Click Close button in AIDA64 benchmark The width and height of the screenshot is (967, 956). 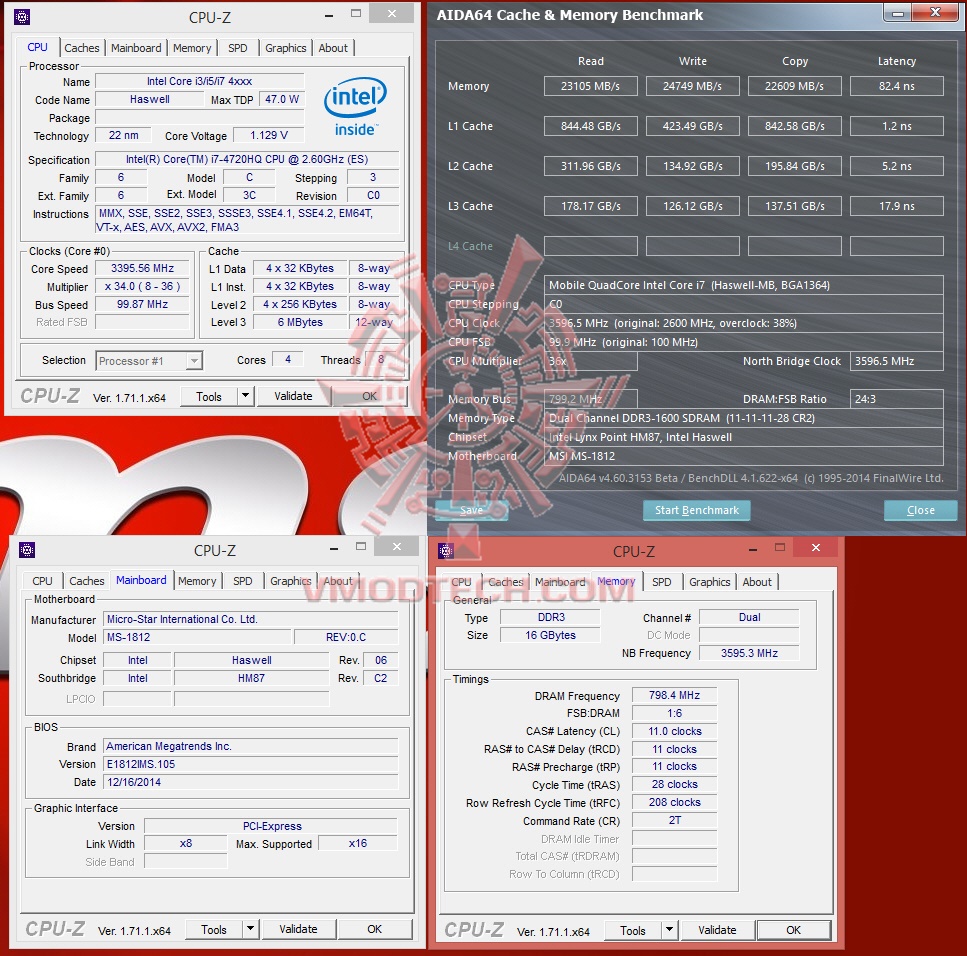[920, 510]
